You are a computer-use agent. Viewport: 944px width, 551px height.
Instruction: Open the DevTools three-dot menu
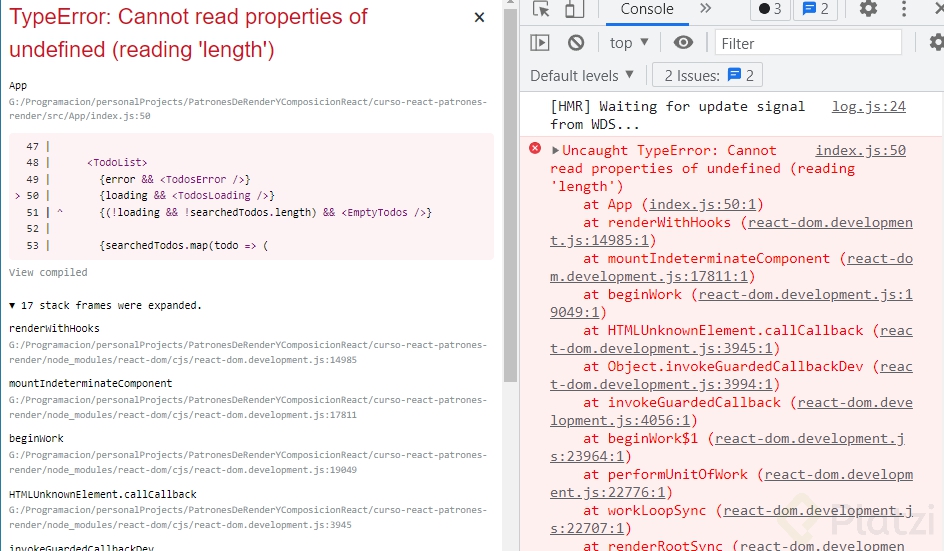(904, 9)
